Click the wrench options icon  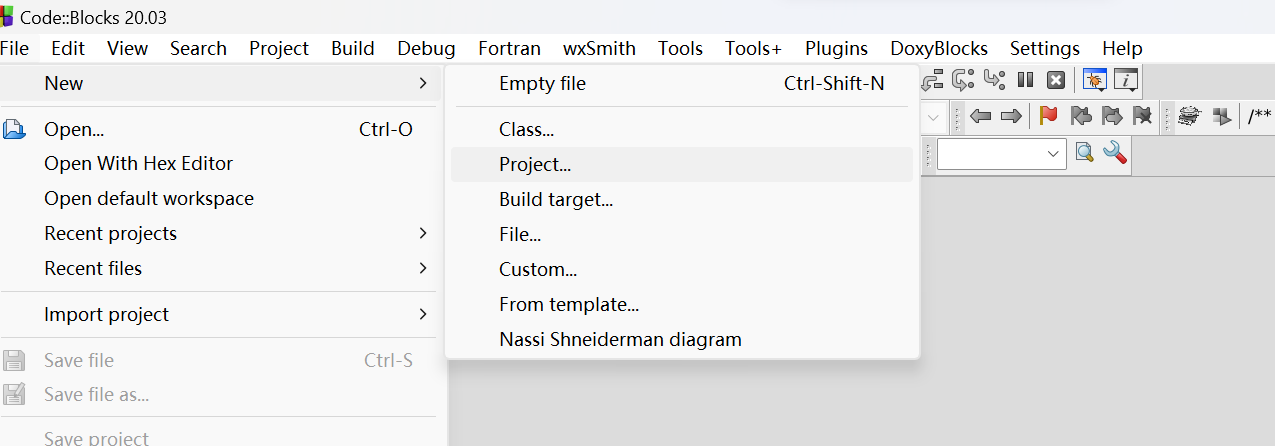(x=1115, y=153)
